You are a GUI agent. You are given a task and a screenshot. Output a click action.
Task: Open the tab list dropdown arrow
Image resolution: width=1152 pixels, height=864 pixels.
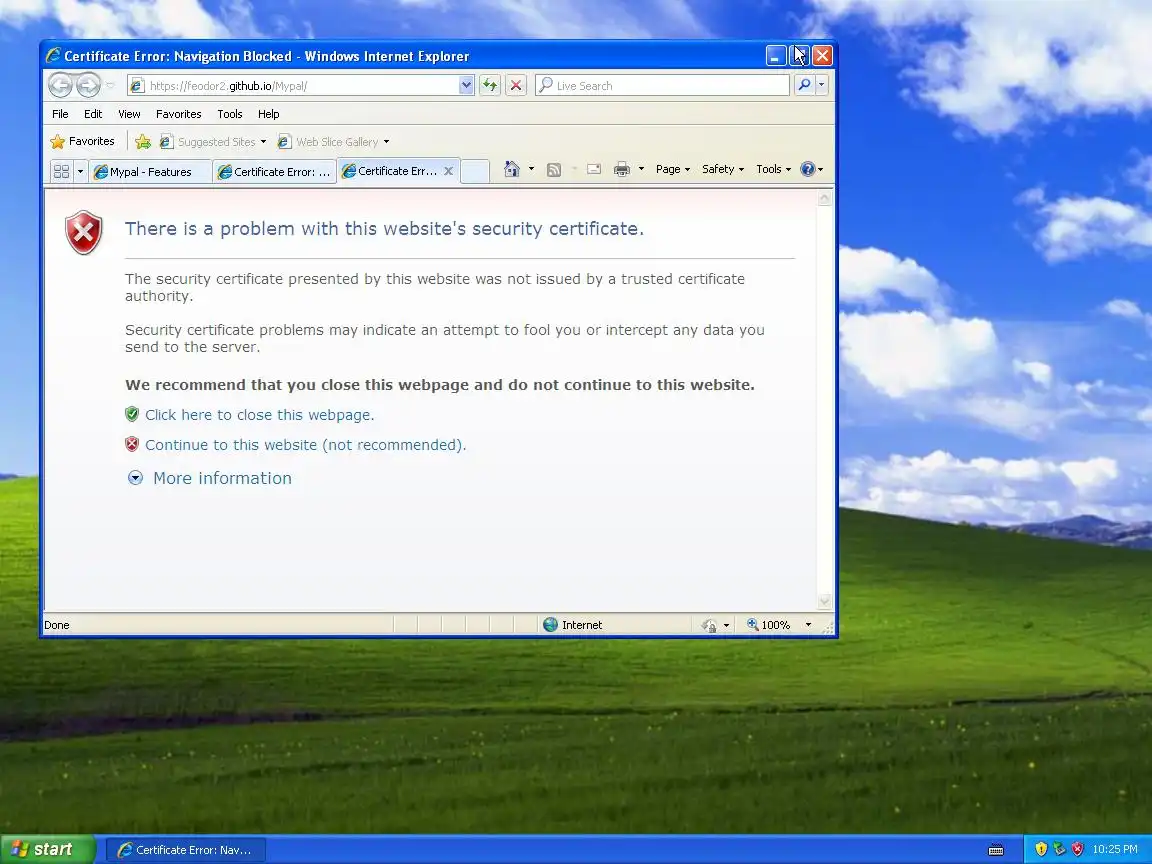click(x=80, y=171)
